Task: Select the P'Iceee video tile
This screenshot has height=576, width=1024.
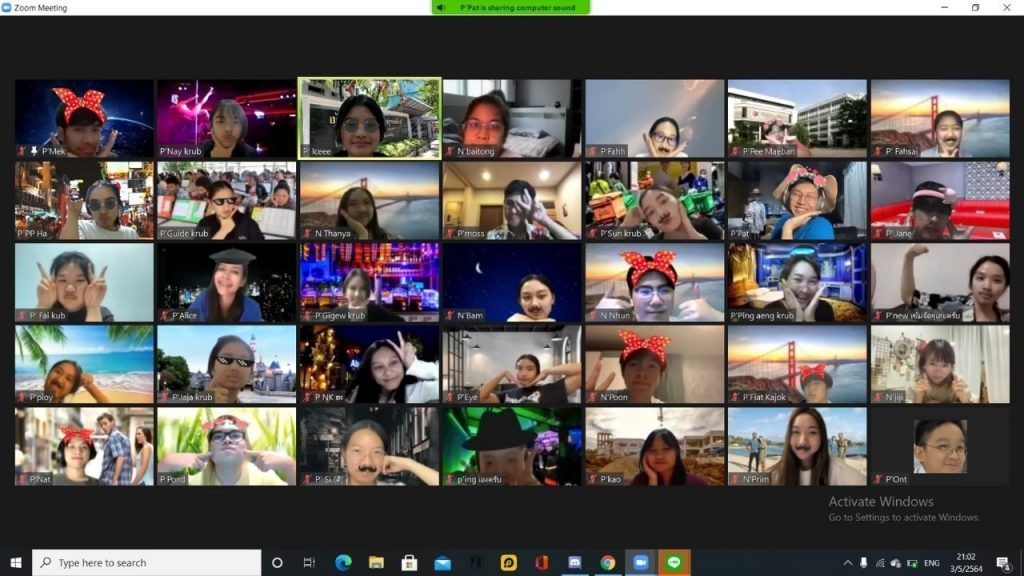Action: click(x=369, y=118)
